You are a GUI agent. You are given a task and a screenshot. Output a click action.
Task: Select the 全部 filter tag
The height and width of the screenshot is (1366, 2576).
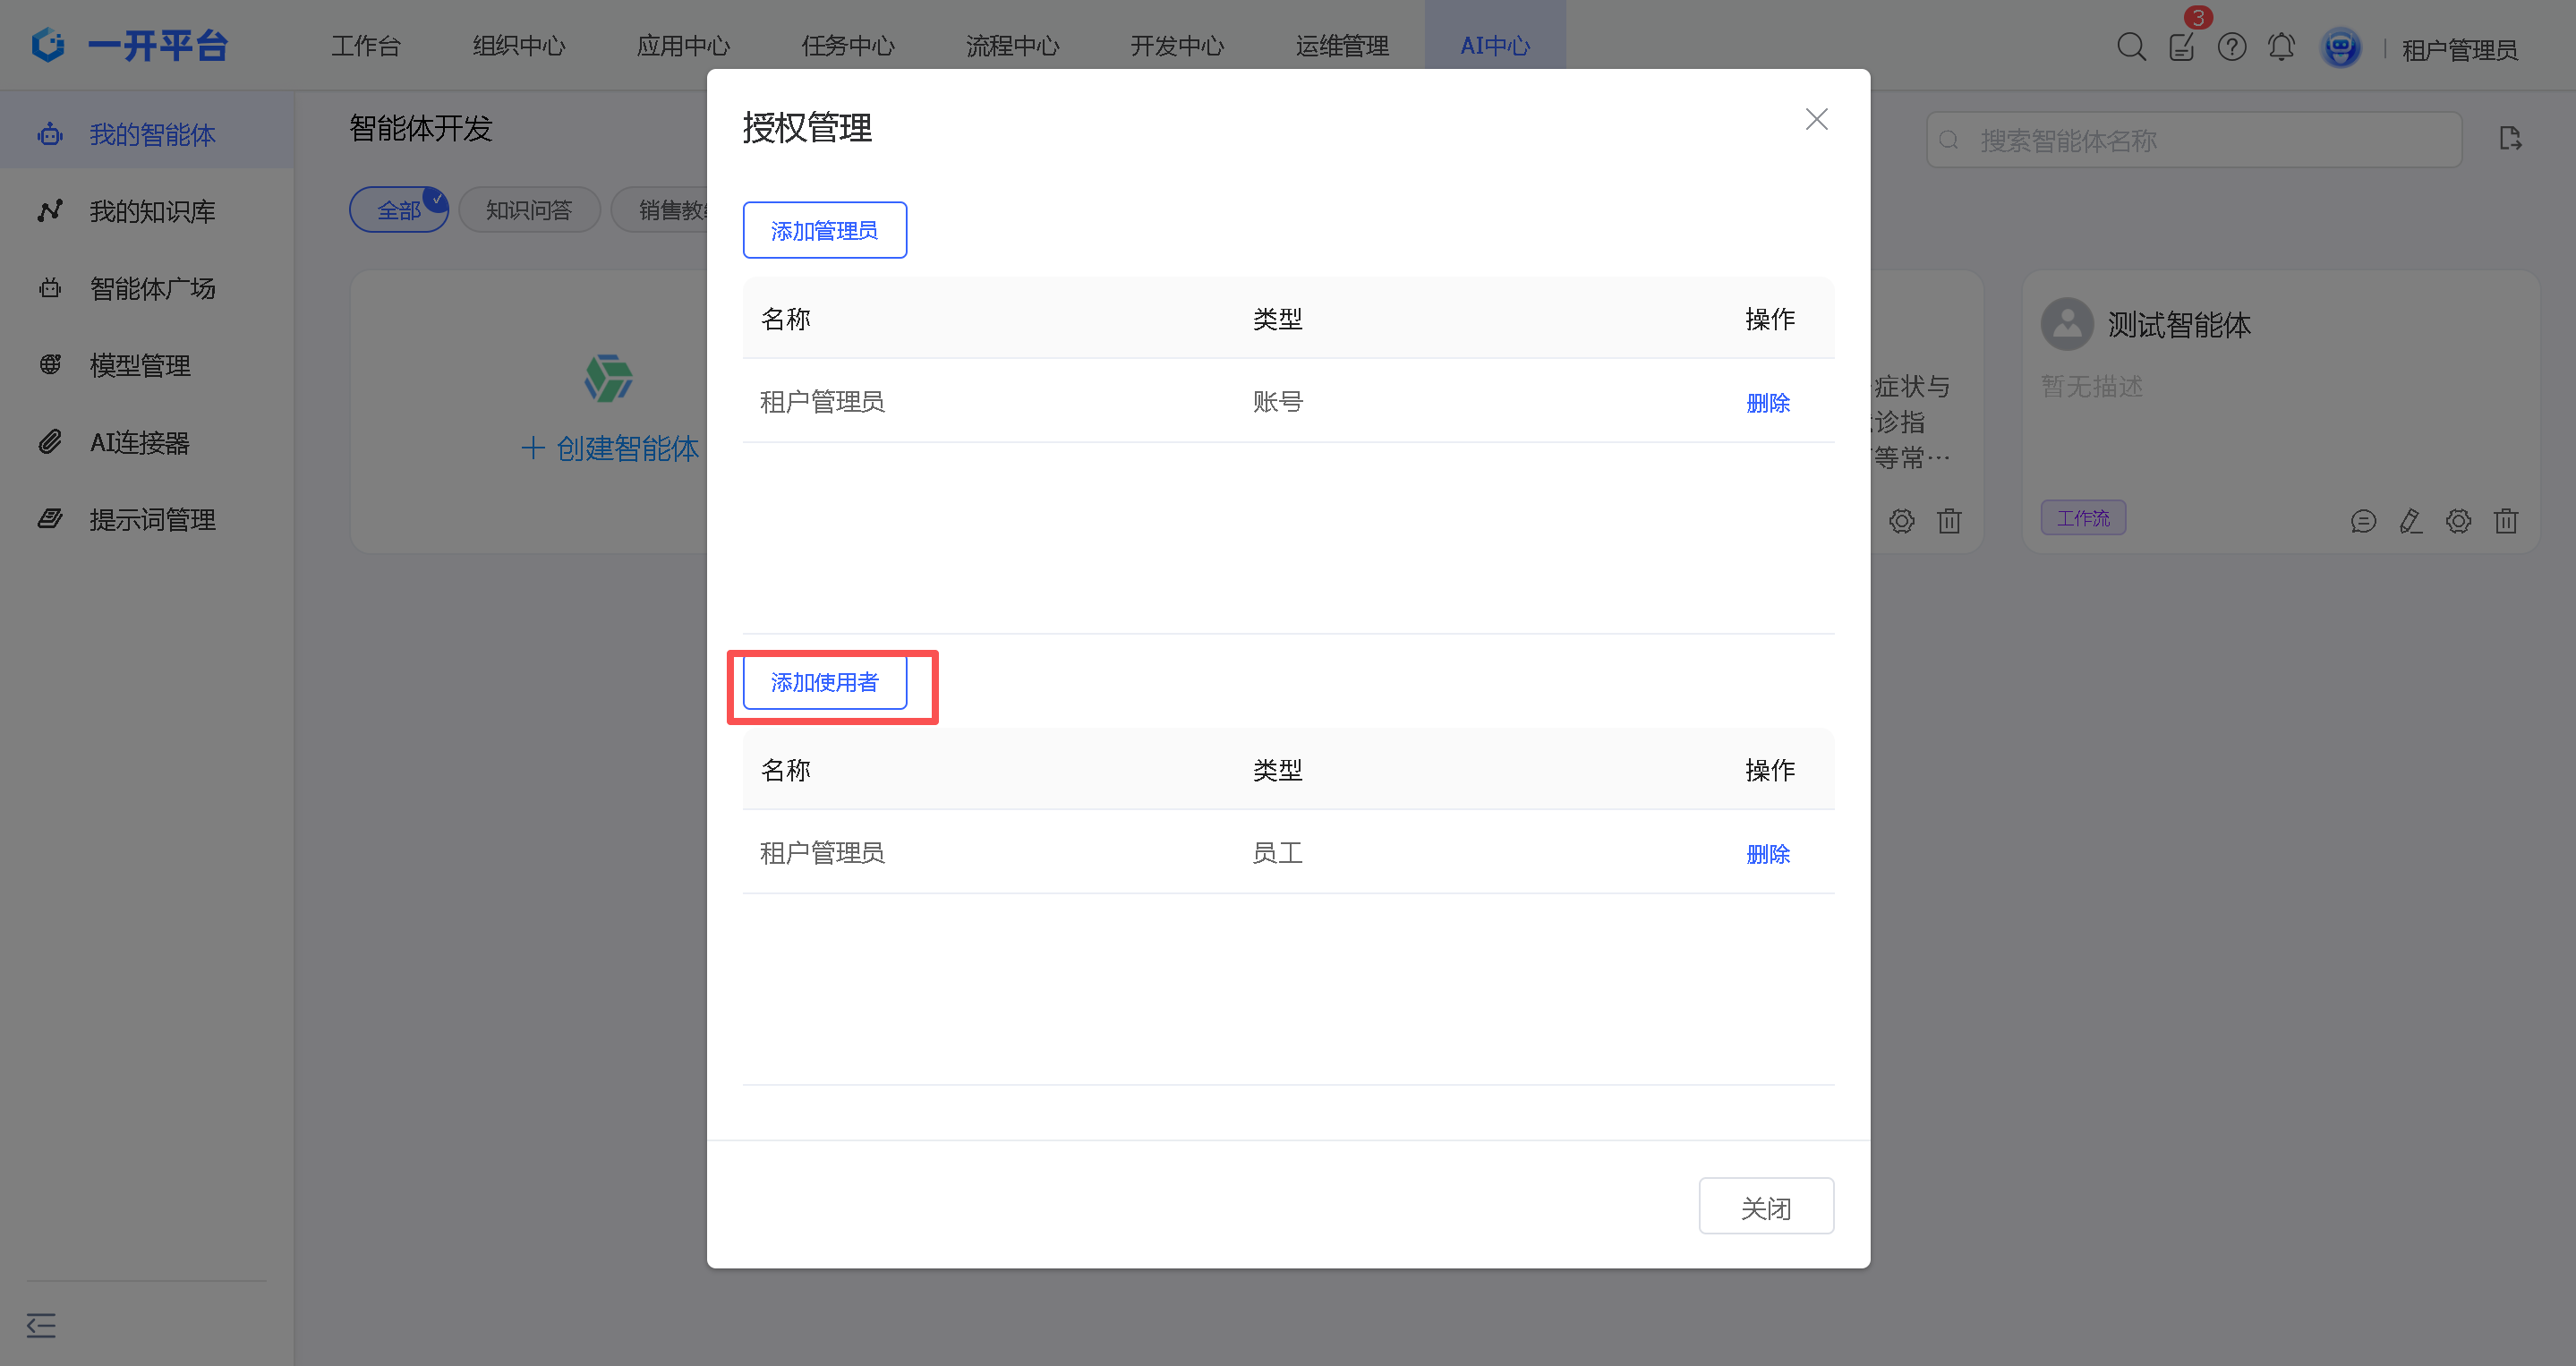398,210
